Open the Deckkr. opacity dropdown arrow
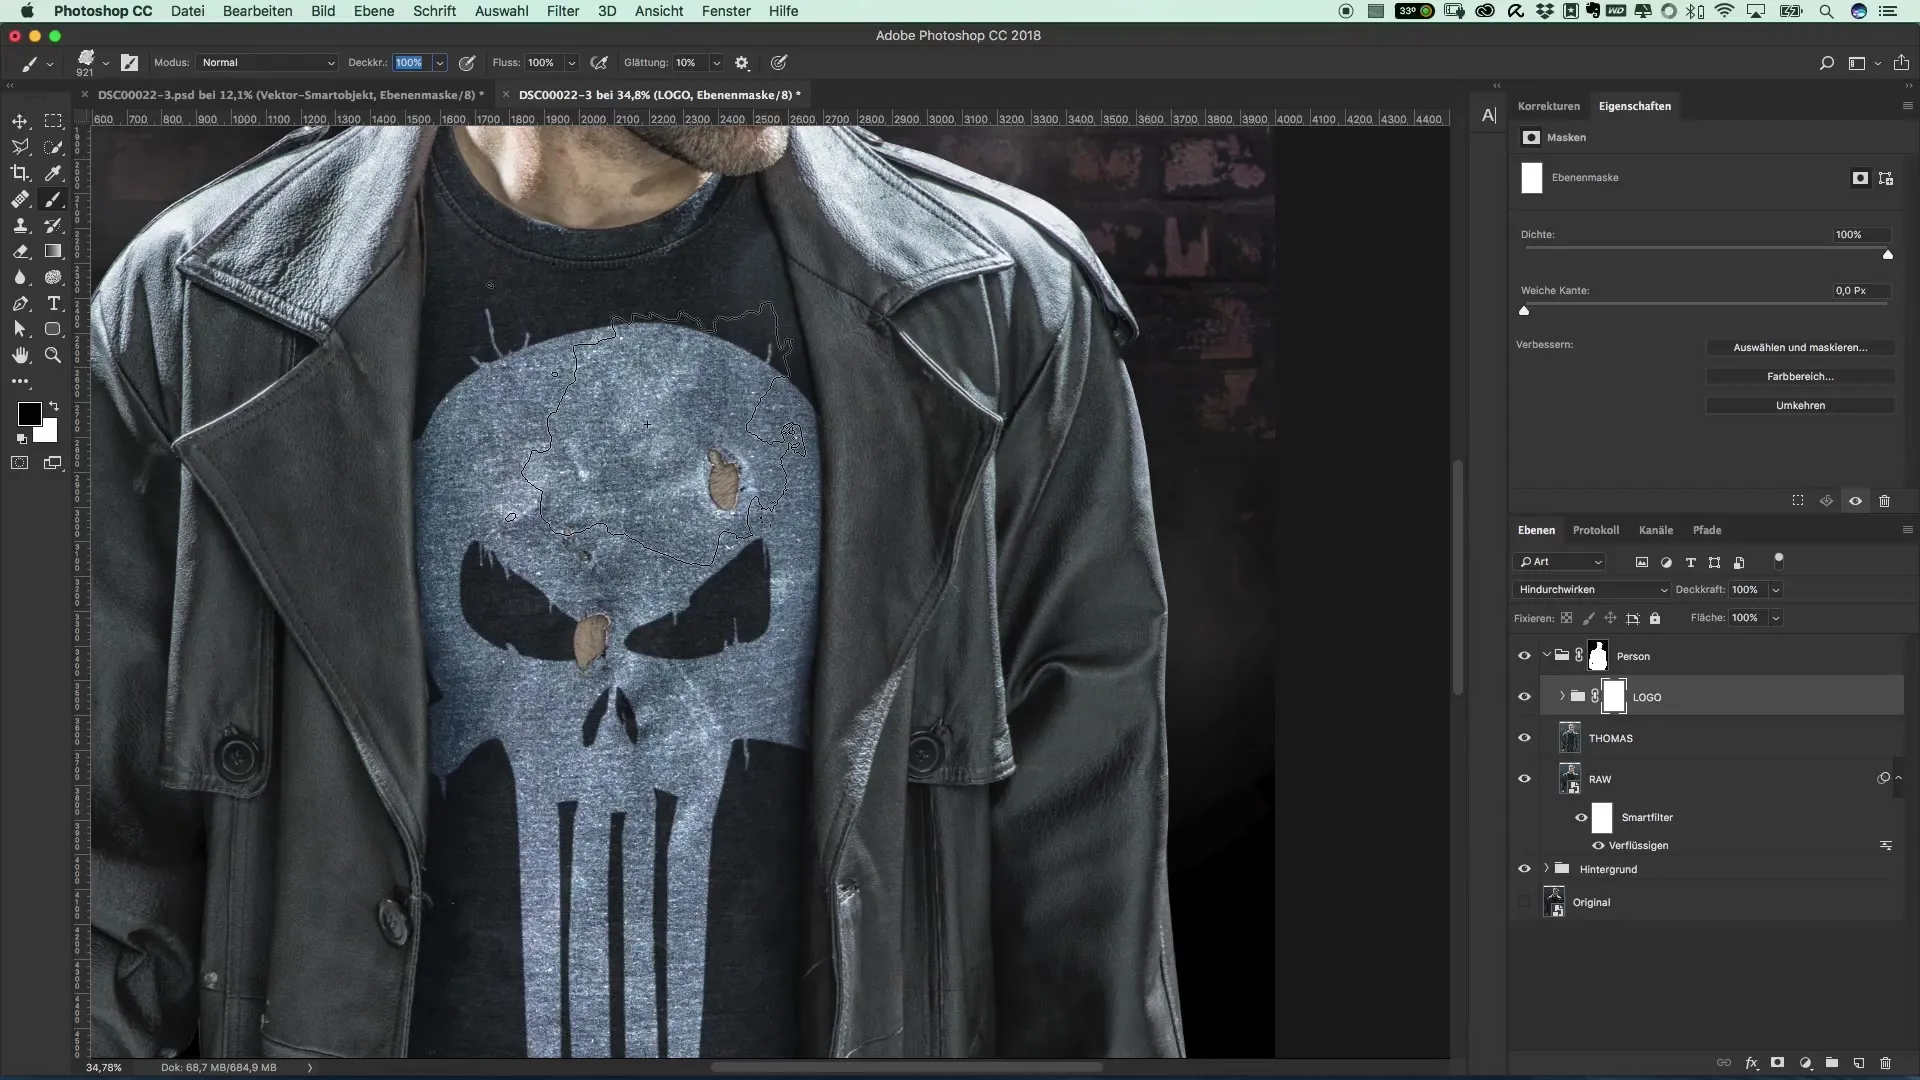Screen dimensions: 1920x1080 (x=439, y=62)
